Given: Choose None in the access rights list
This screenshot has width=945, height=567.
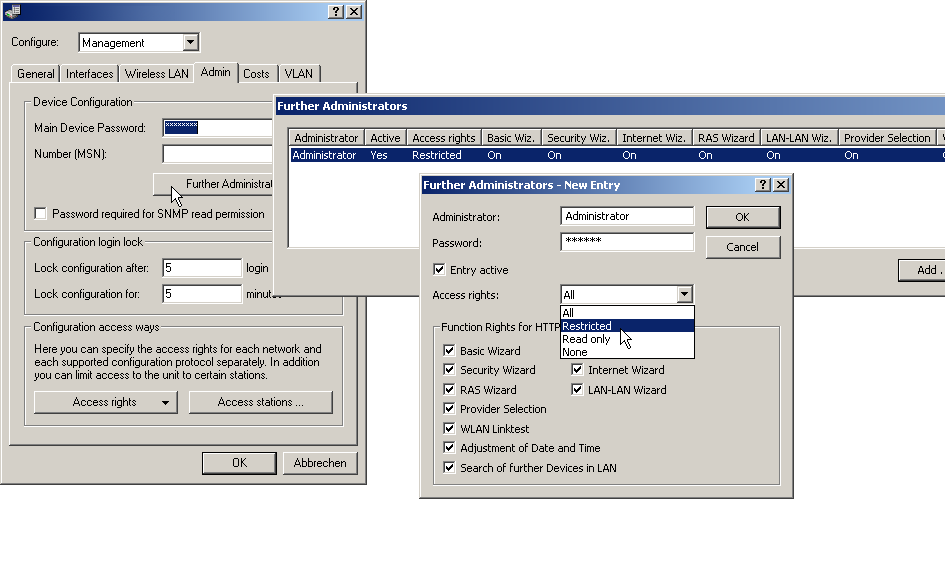Looking at the screenshot, I should pos(574,352).
